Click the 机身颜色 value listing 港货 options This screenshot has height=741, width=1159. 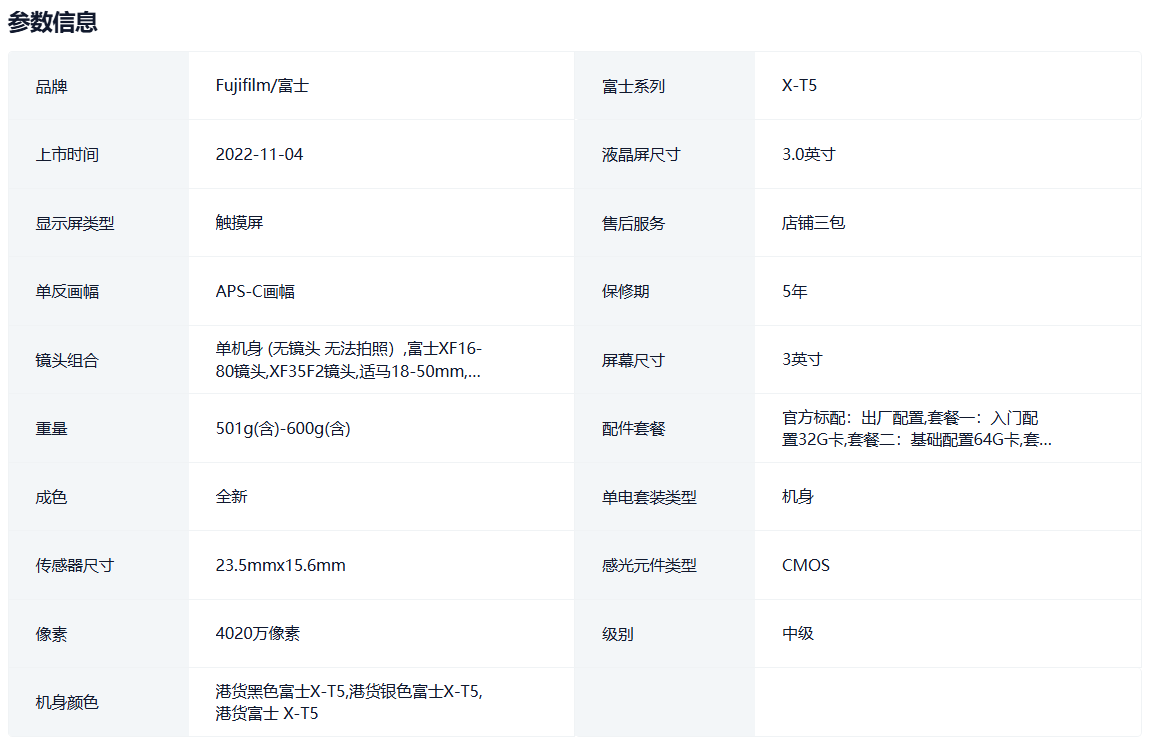pos(349,702)
